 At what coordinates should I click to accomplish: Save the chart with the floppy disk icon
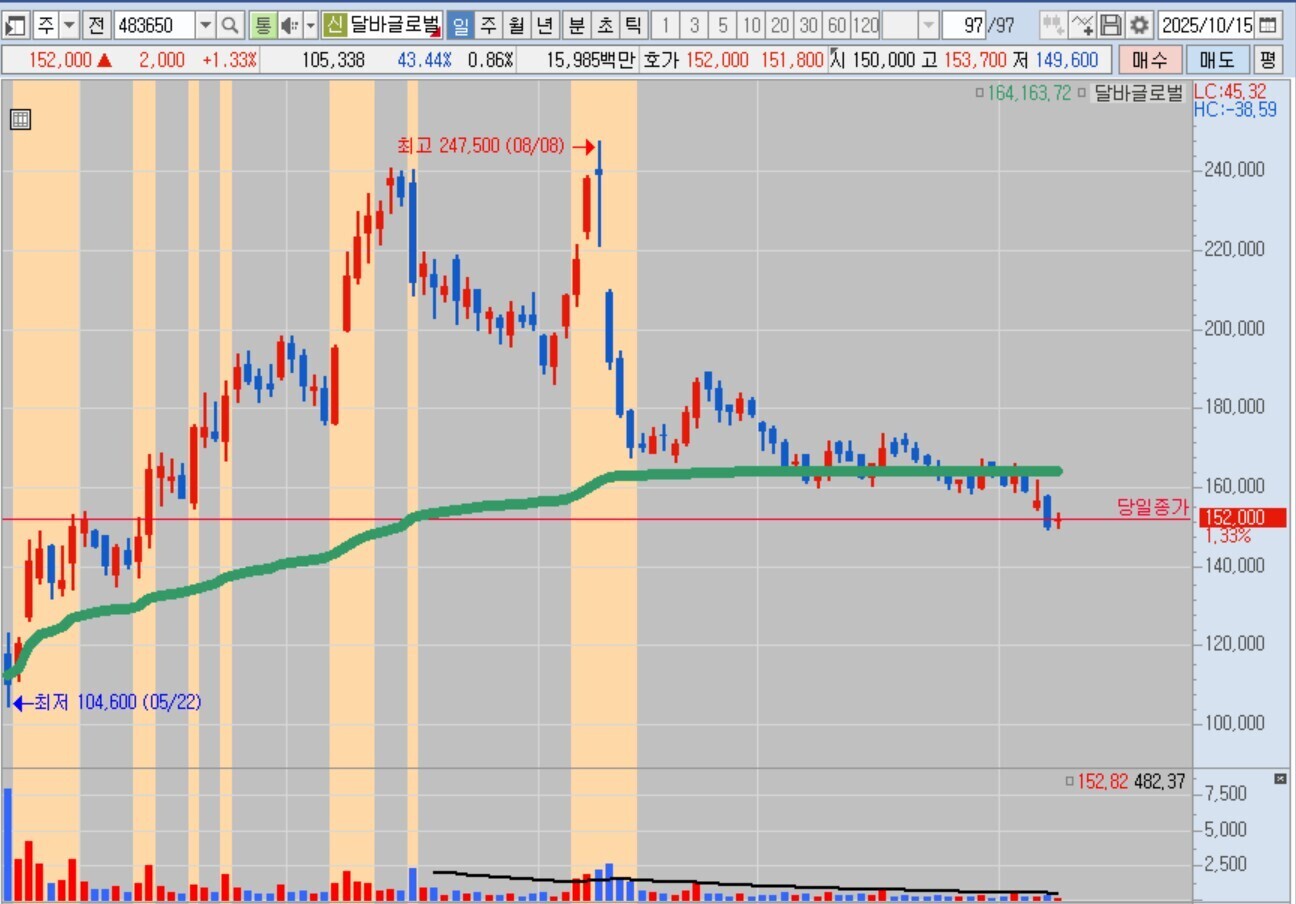1111,25
